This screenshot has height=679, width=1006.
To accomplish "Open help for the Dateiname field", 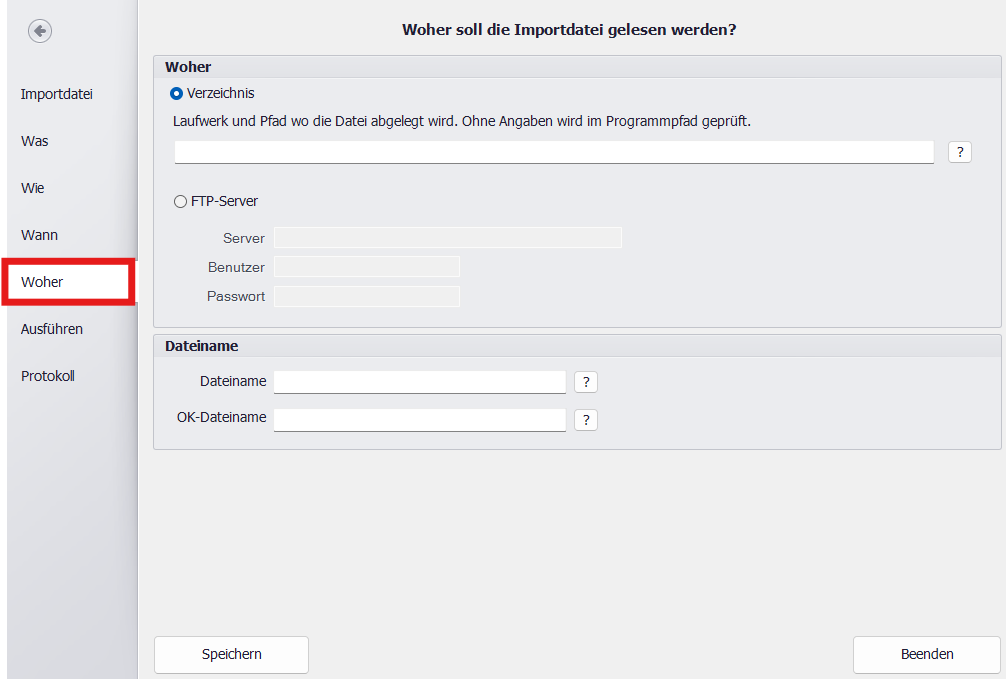I will click(586, 382).
